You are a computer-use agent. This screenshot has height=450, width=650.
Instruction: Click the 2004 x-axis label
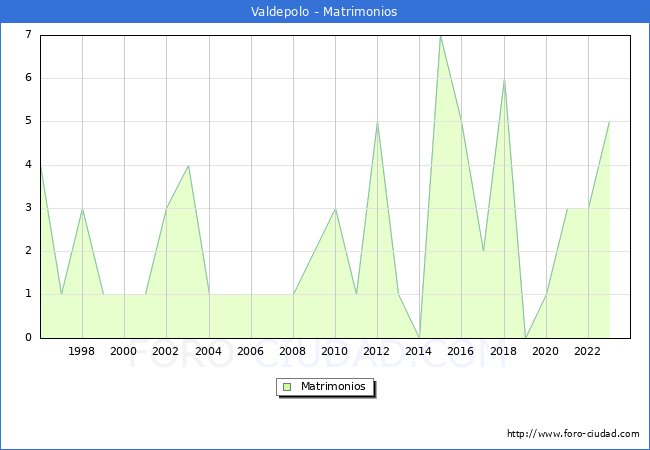(x=209, y=351)
